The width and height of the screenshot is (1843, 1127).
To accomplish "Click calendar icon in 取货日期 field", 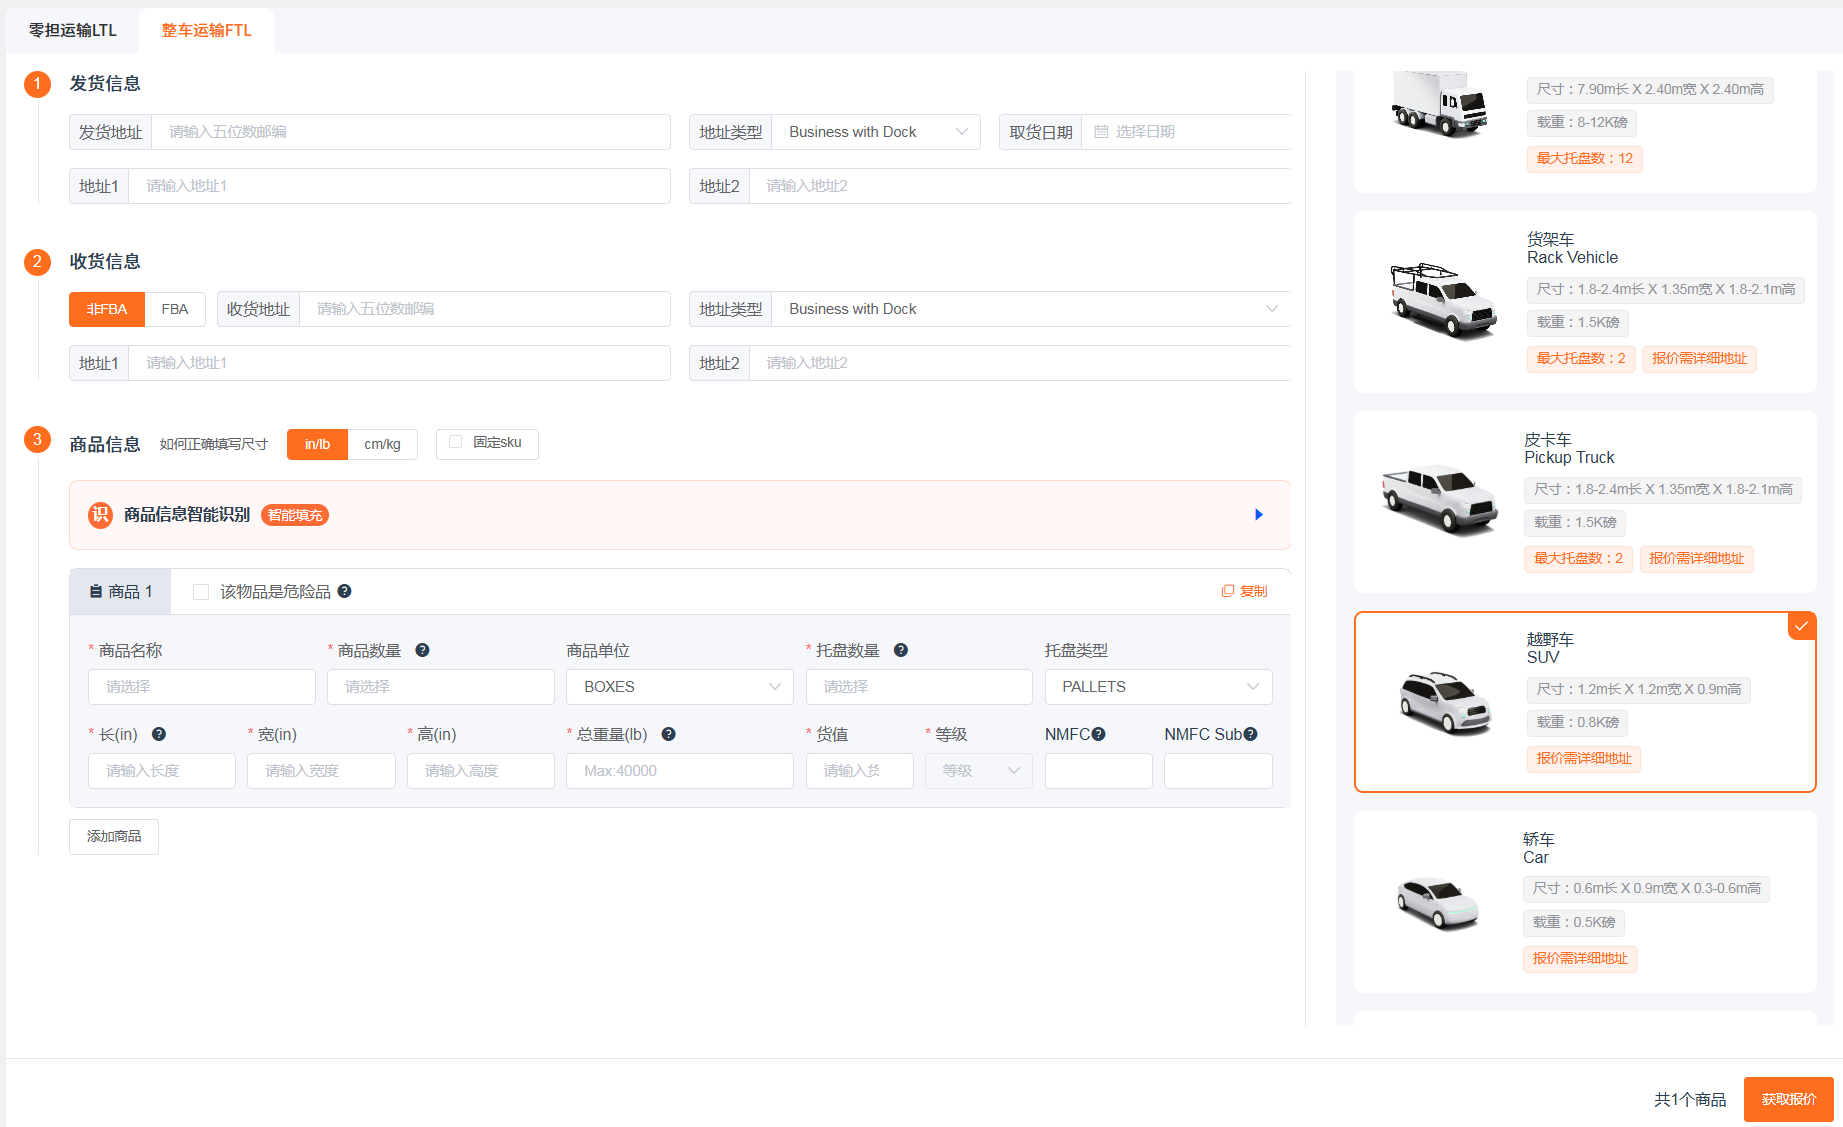I will pyautogui.click(x=1101, y=132).
